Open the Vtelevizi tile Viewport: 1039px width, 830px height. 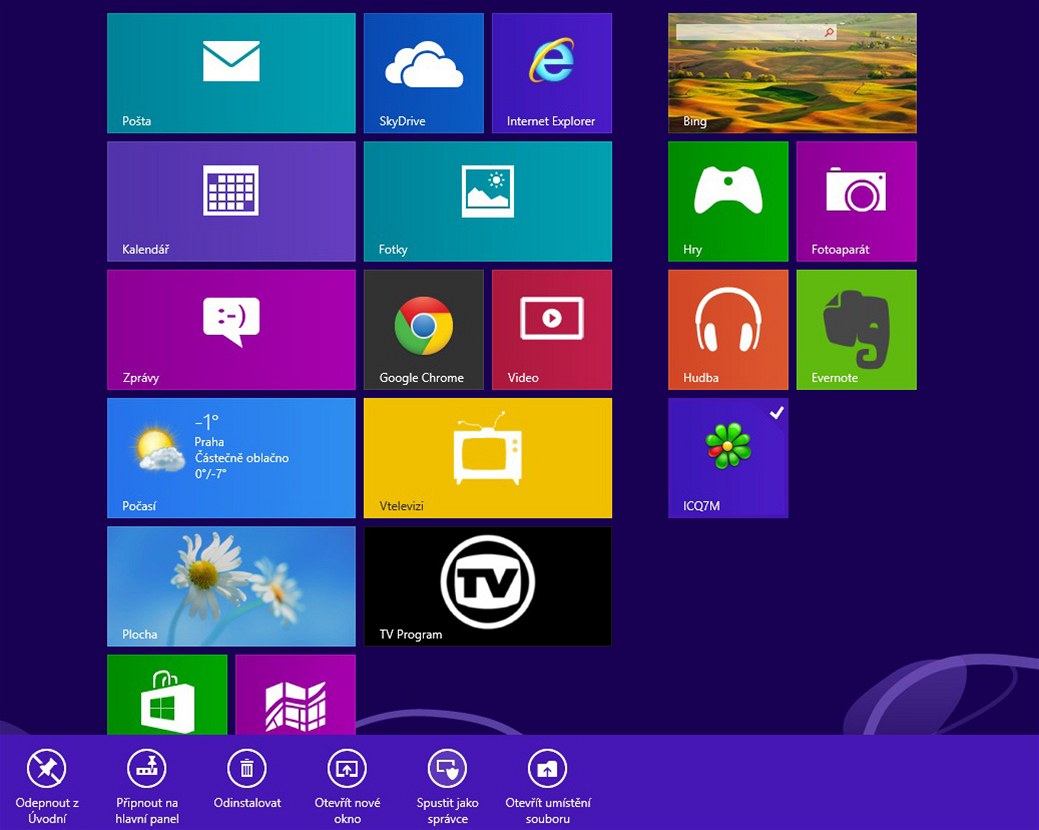click(x=488, y=458)
